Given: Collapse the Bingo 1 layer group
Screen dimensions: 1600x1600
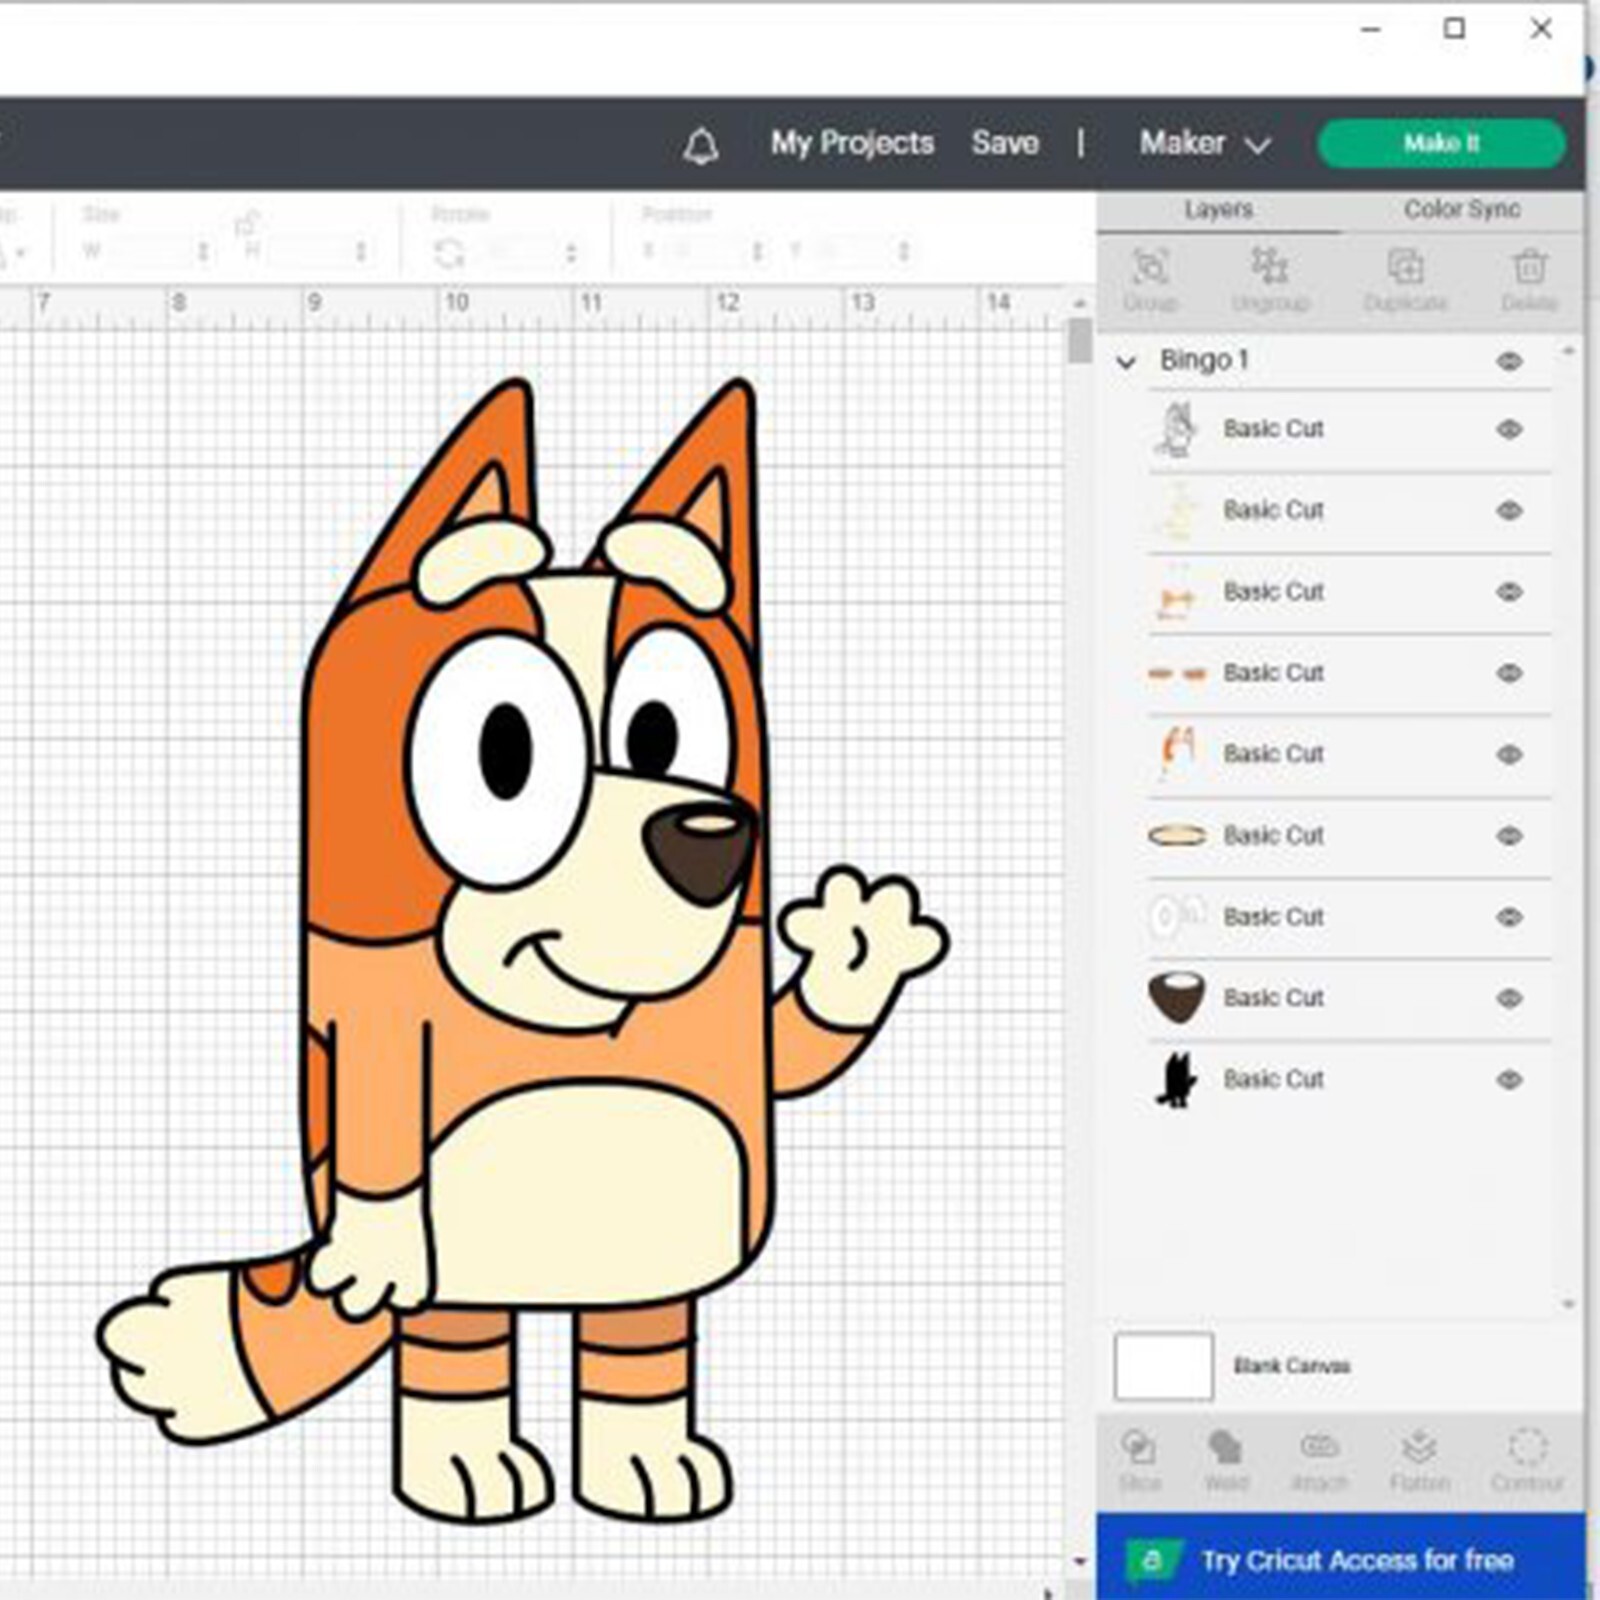Looking at the screenshot, I should (1127, 362).
